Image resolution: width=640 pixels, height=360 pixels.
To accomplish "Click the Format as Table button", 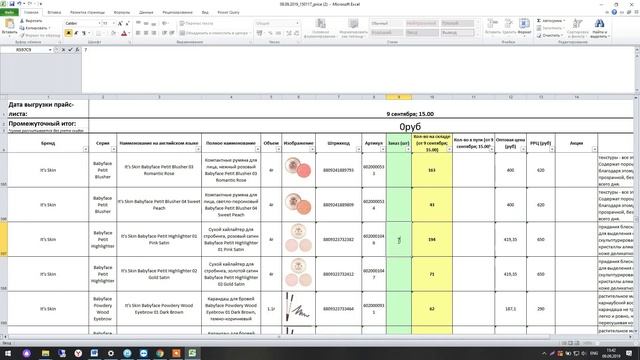I will 353,28.
